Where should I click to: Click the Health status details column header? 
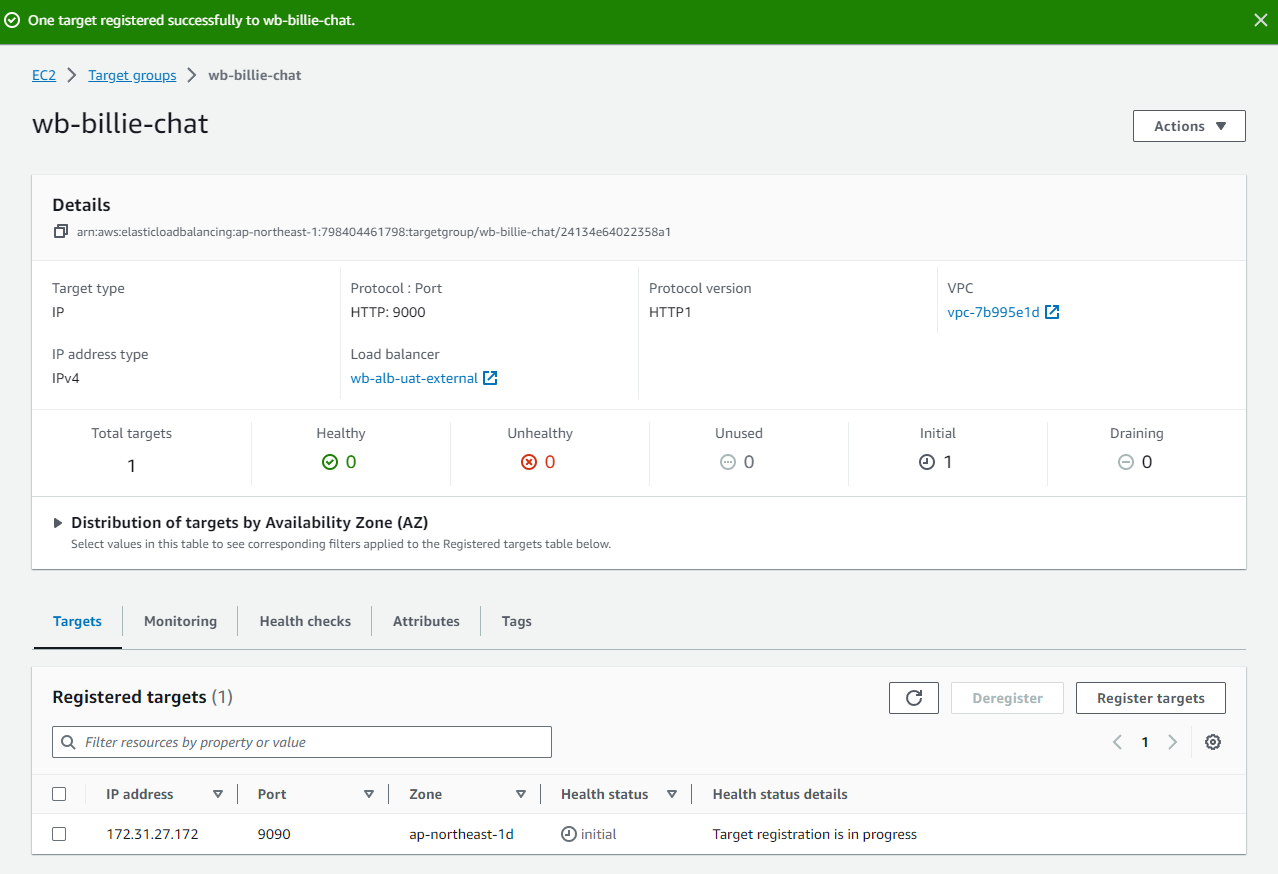pyautogui.click(x=780, y=794)
